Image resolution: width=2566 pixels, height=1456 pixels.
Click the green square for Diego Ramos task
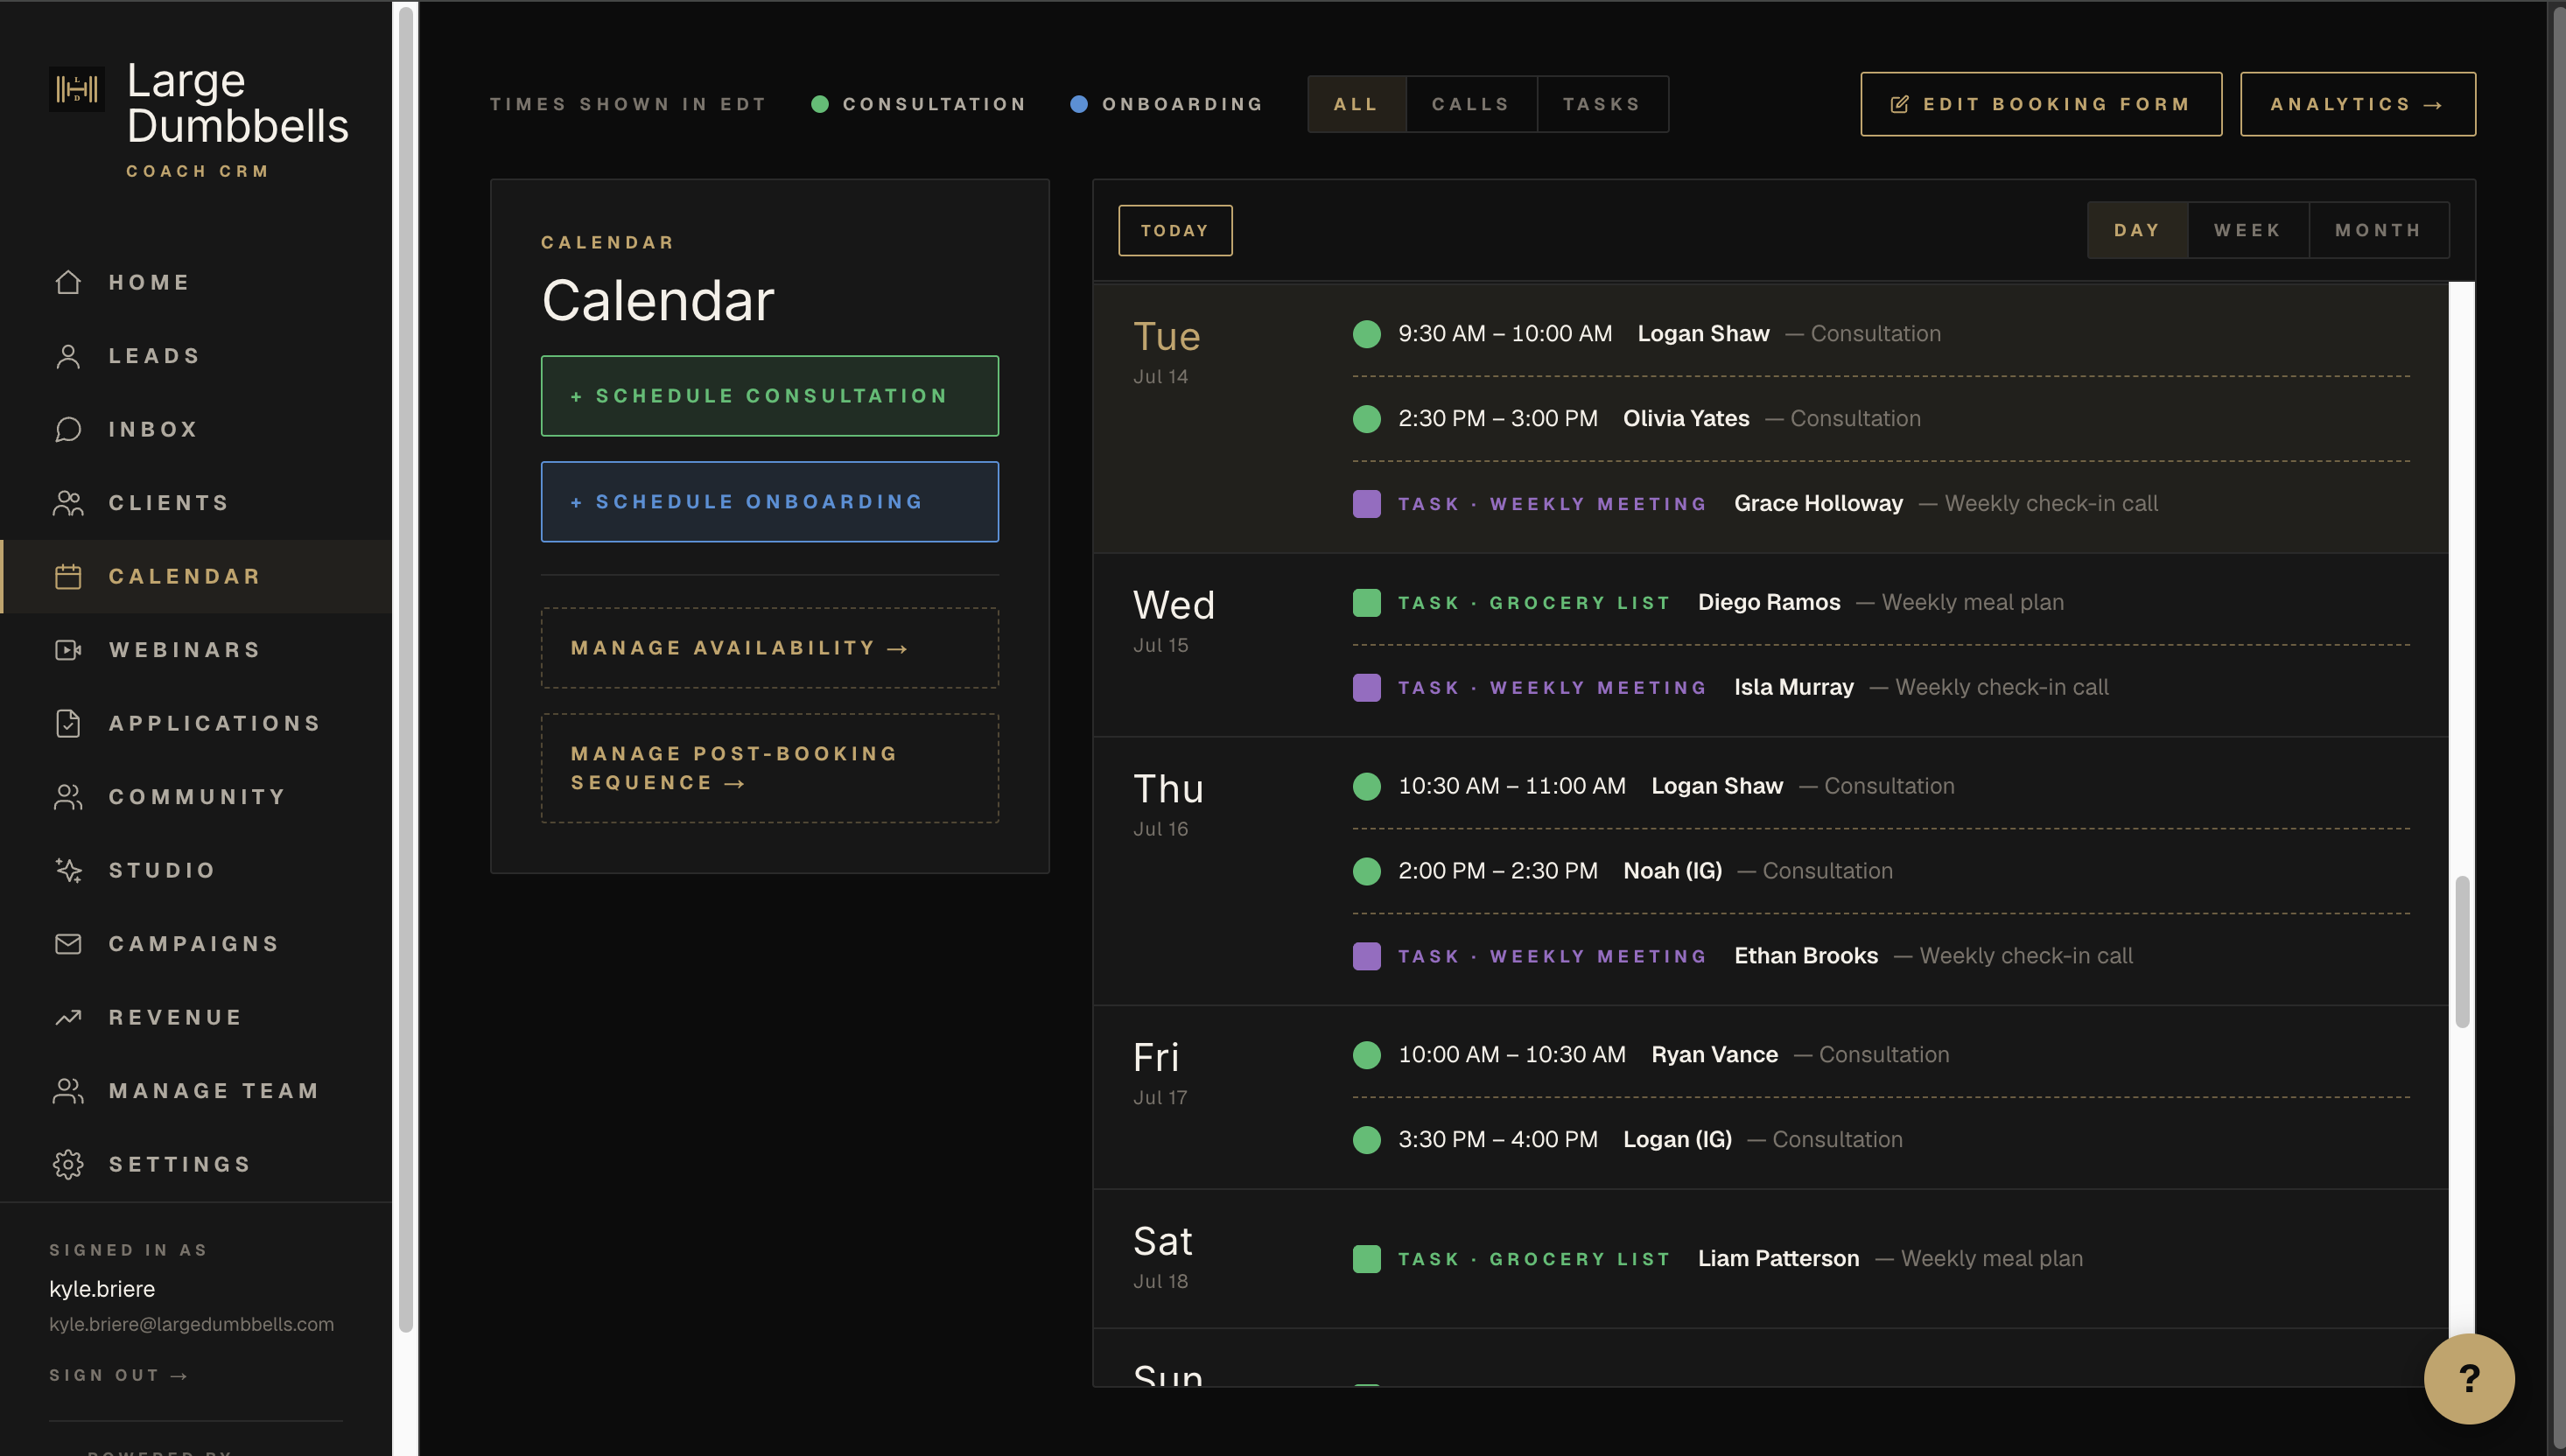coord(1366,602)
